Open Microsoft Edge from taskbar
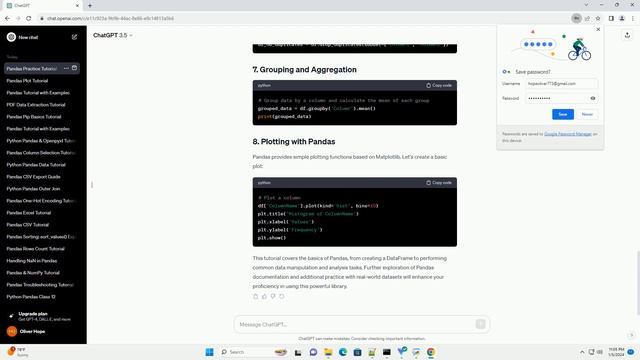This screenshot has width=640, height=360. point(343,352)
